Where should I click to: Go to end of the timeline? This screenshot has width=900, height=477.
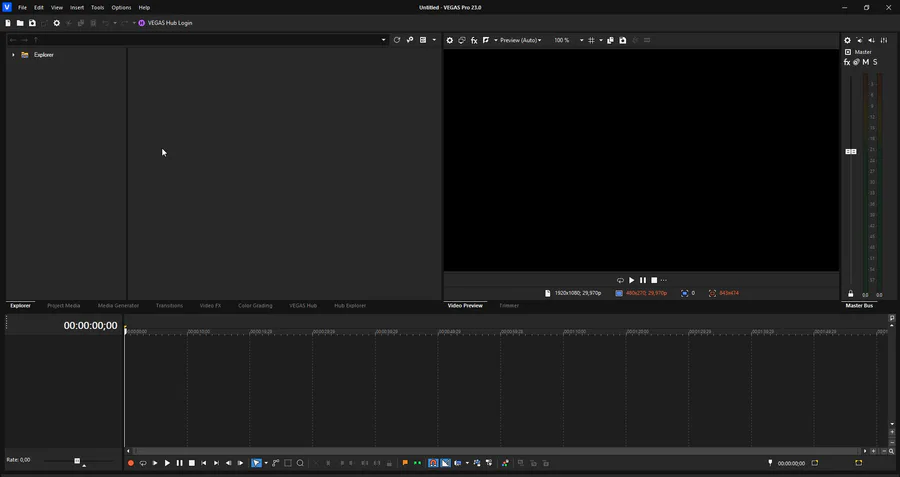(x=216, y=463)
